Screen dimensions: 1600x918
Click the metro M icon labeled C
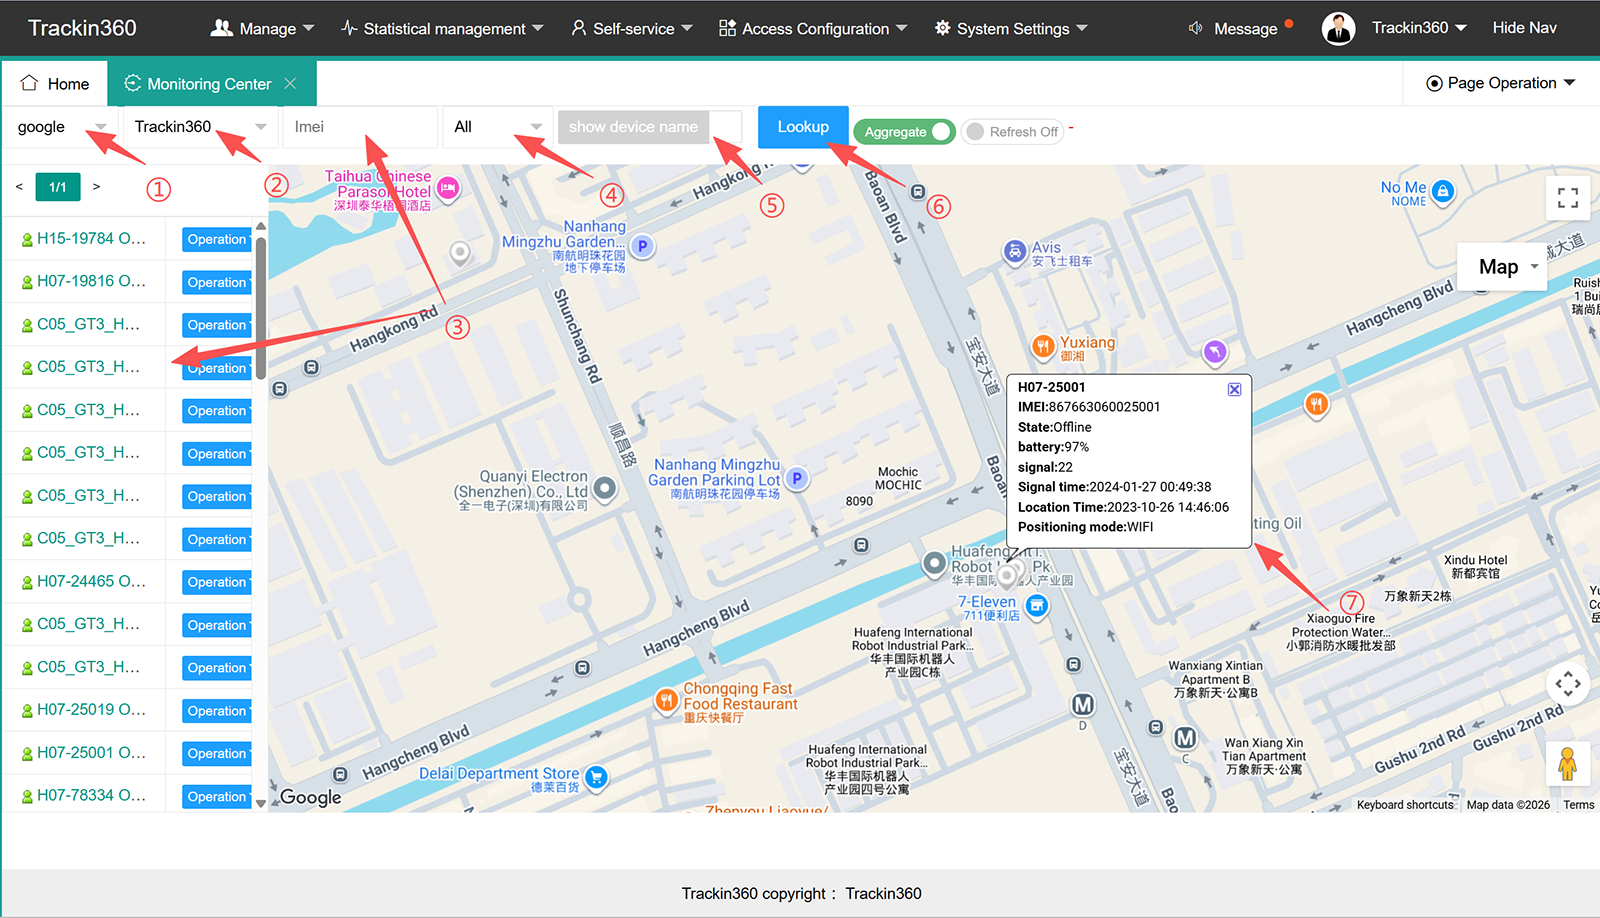coord(1185,738)
